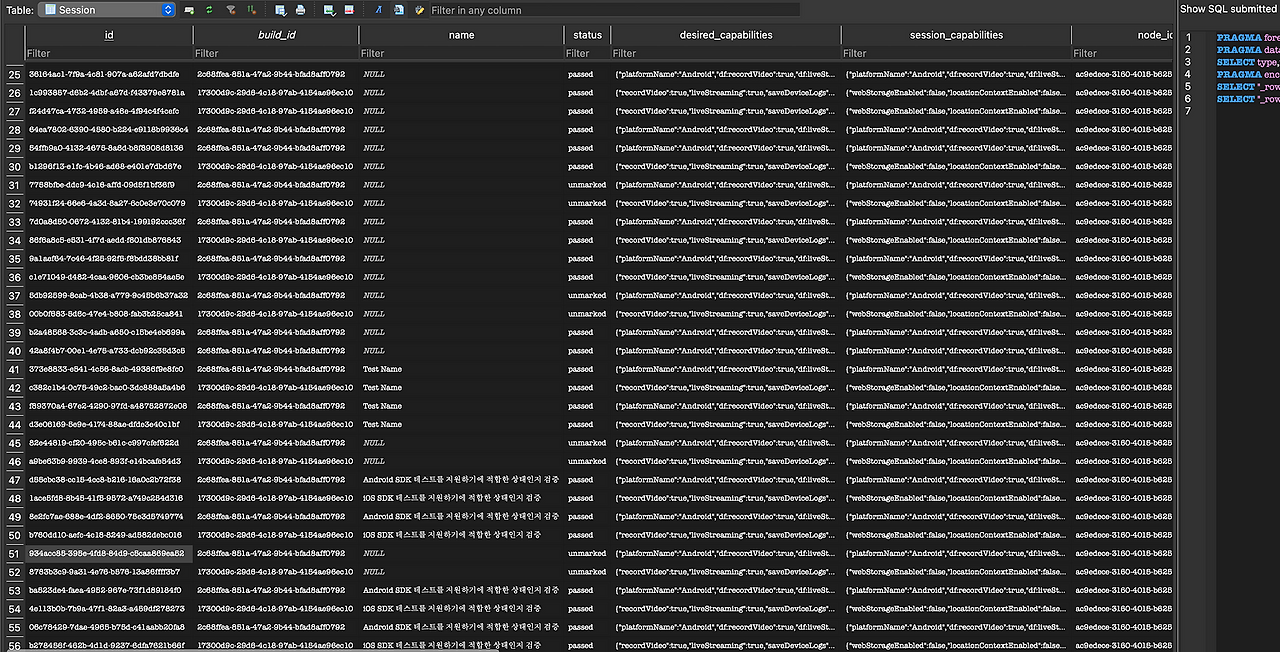Click the Filter field under desired_capabilities column
The width and height of the screenshot is (1280, 652).
tap(726, 53)
